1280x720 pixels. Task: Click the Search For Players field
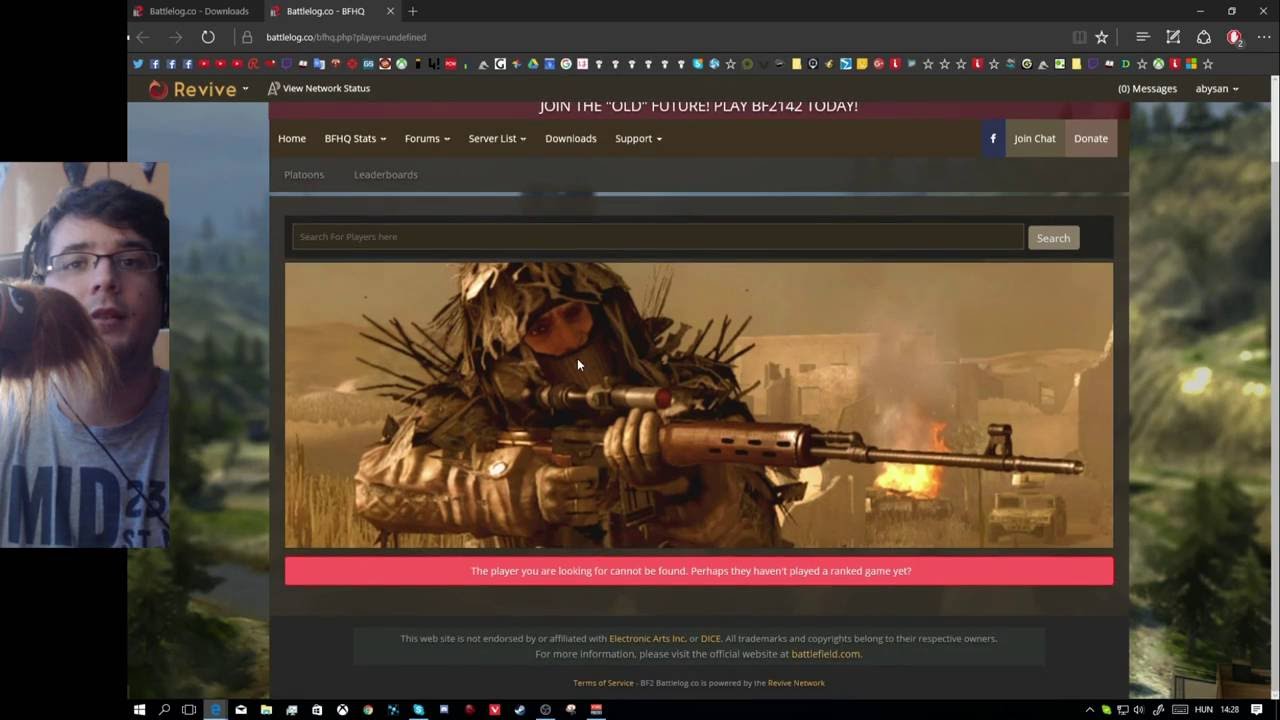tap(658, 237)
